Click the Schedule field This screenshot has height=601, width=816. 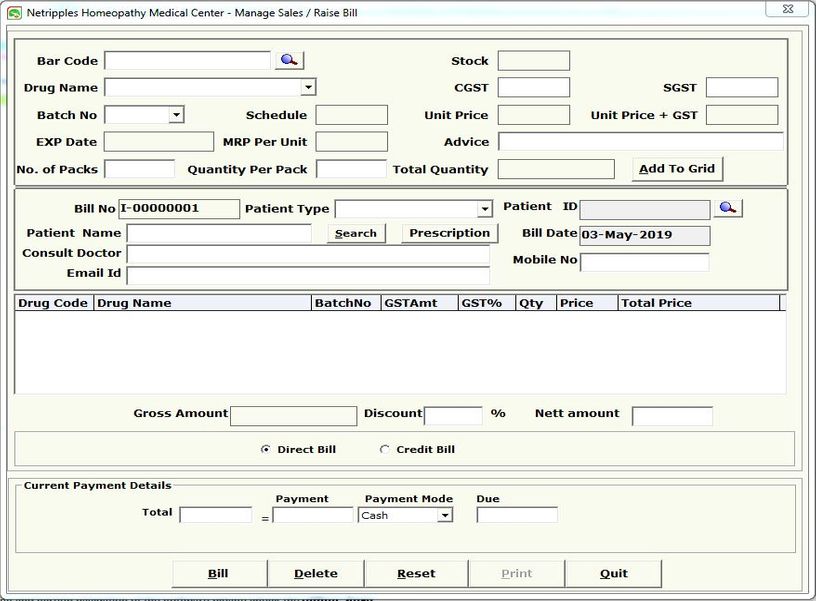(351, 114)
